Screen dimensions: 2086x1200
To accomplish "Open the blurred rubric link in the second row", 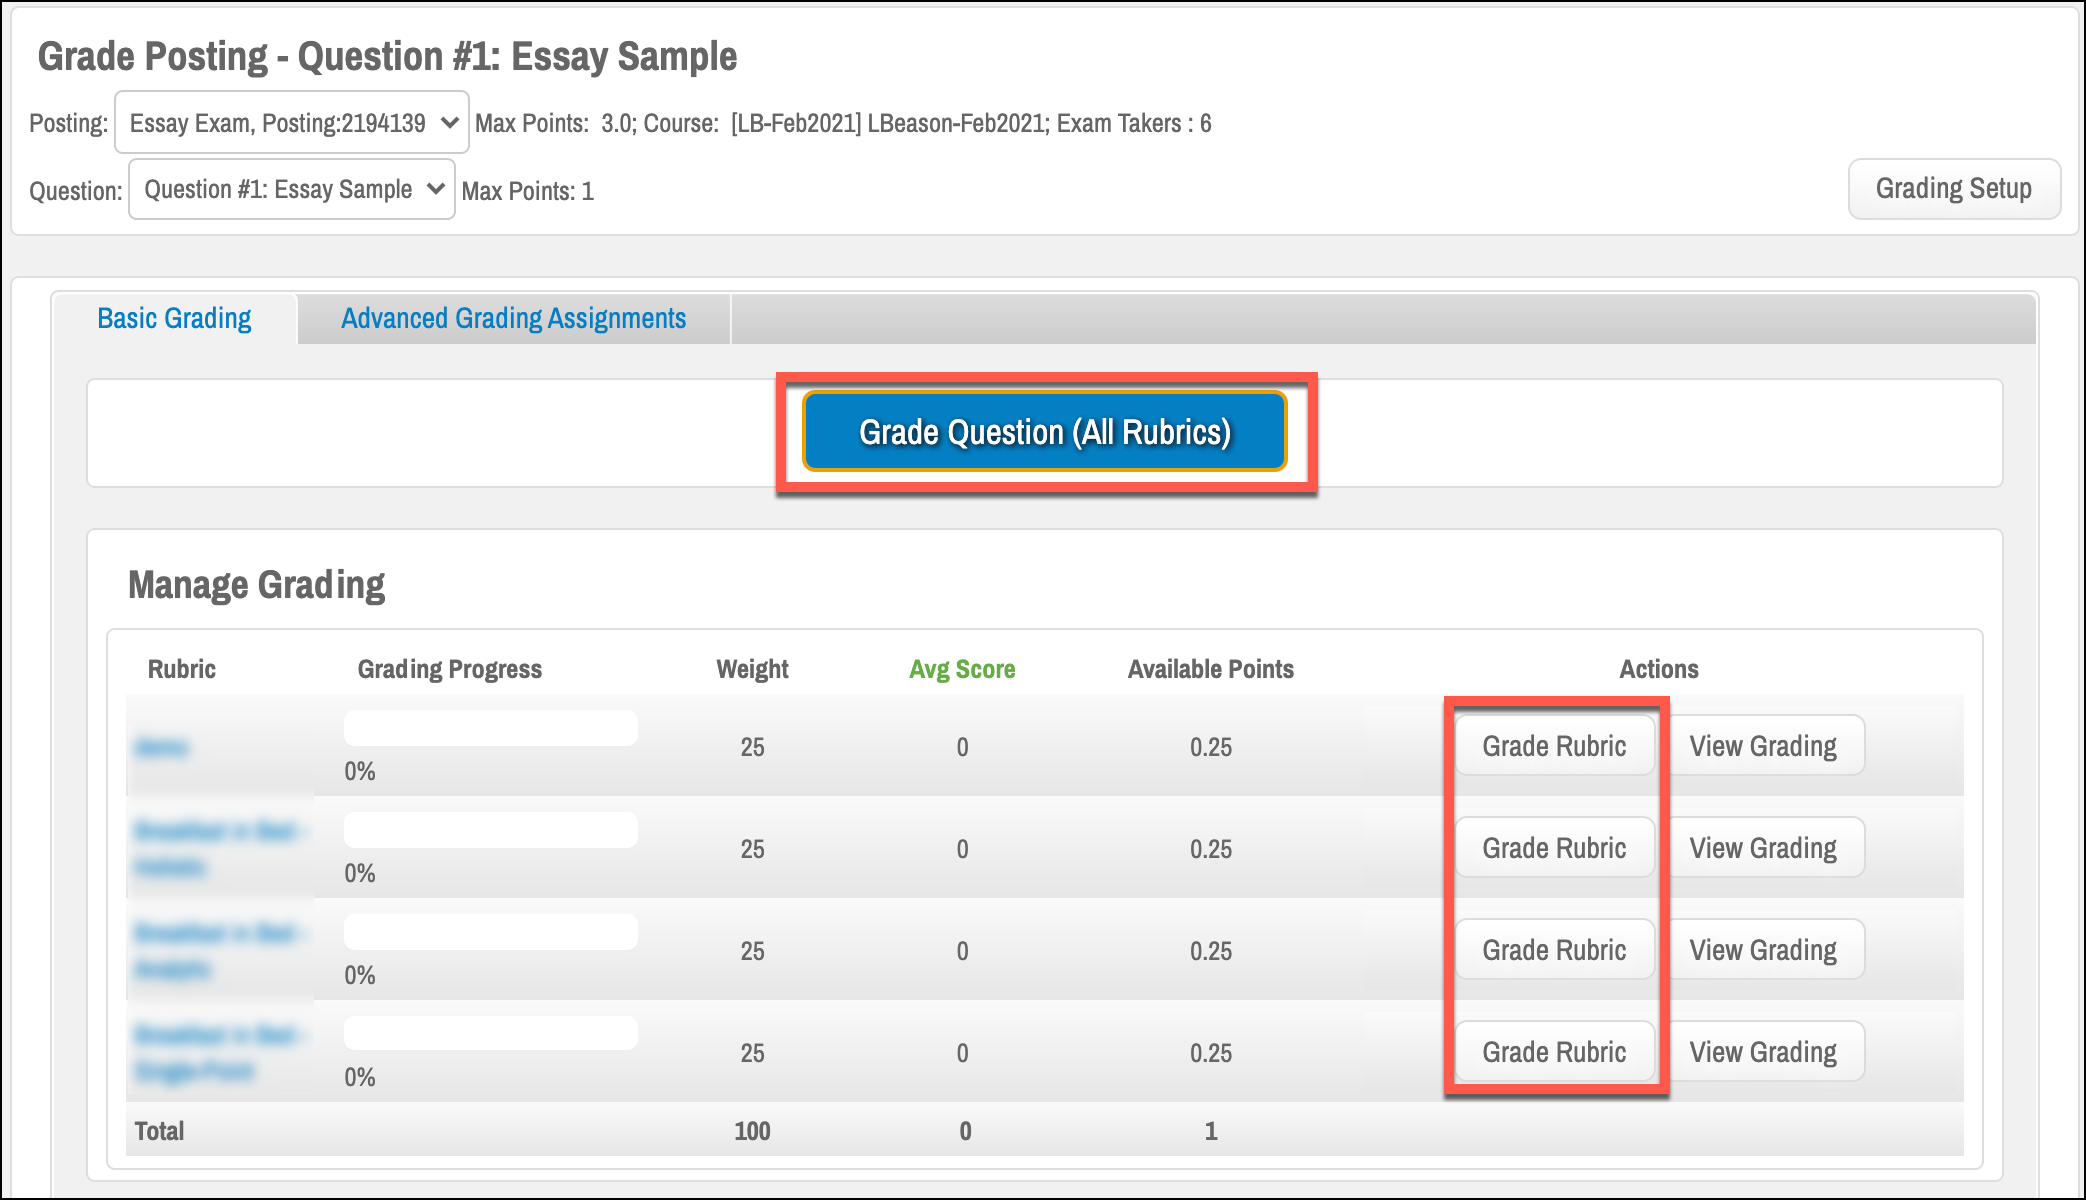I will (x=218, y=849).
